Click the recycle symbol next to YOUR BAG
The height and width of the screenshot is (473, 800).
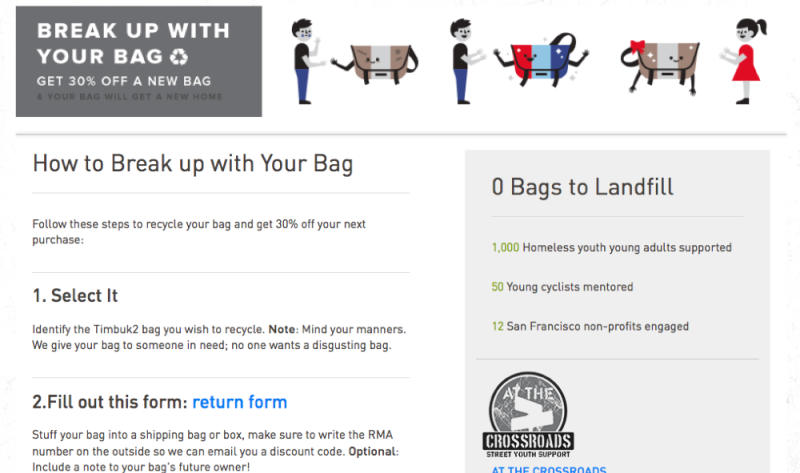179,57
